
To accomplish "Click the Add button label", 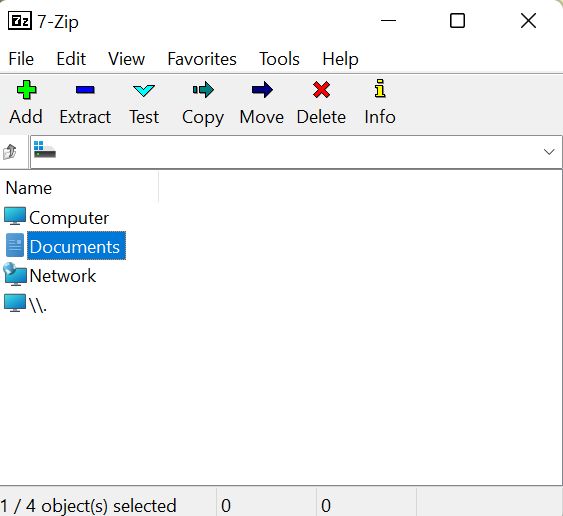I will 26,117.
